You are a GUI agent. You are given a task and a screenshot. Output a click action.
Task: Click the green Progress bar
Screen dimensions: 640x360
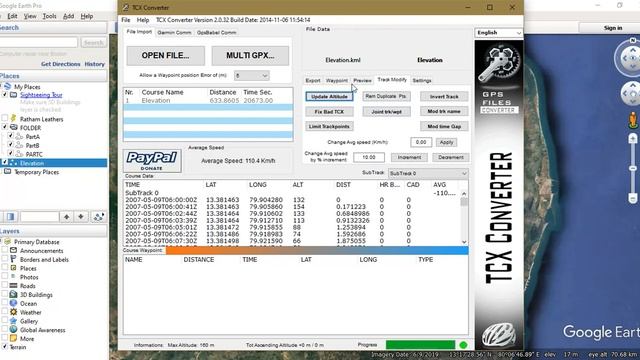point(420,345)
